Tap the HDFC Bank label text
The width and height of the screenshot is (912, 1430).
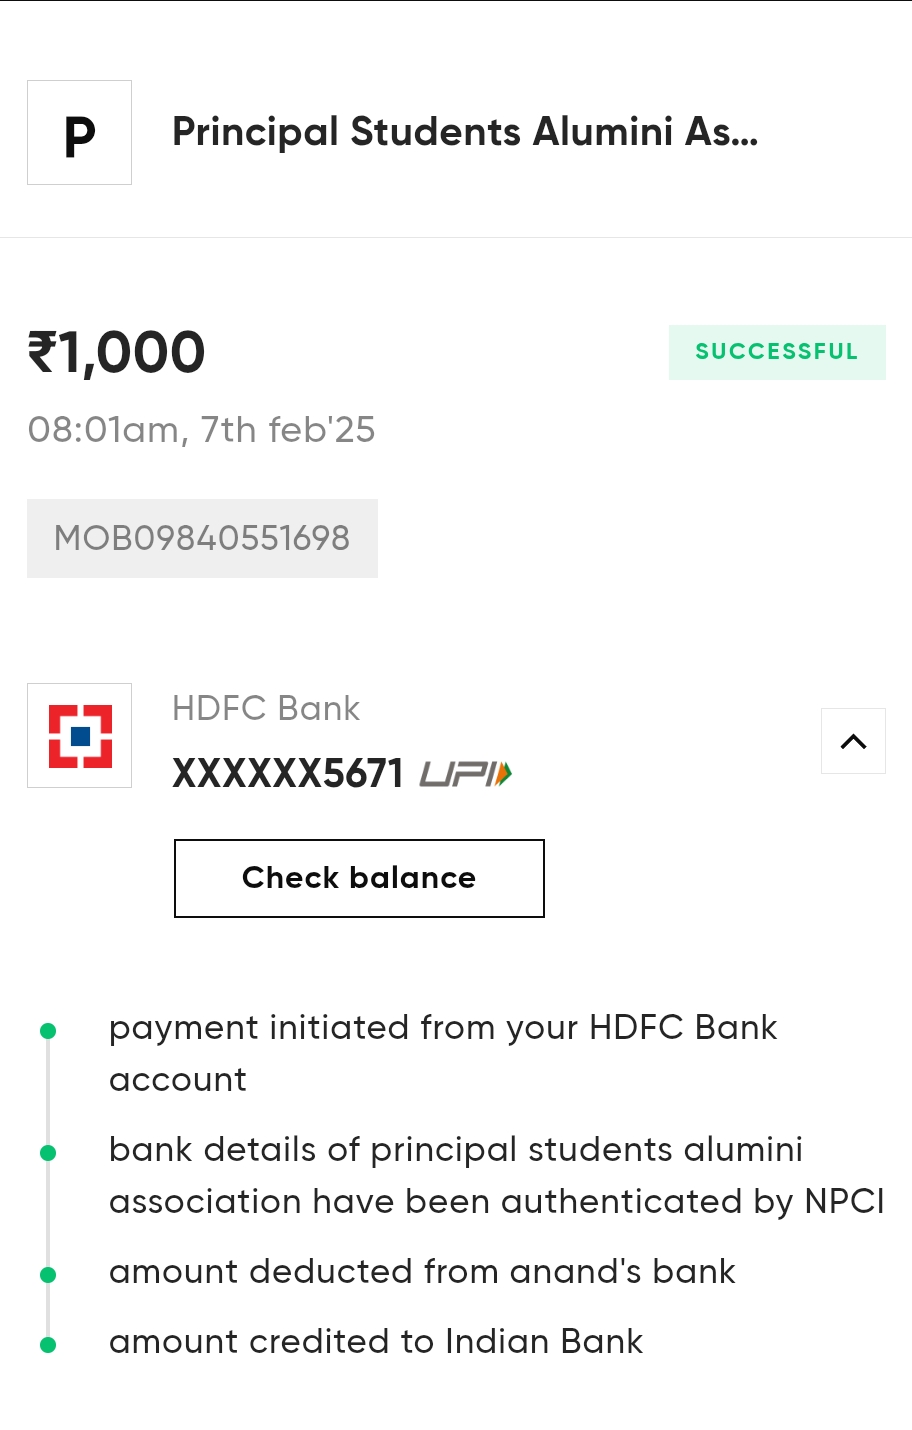[266, 708]
